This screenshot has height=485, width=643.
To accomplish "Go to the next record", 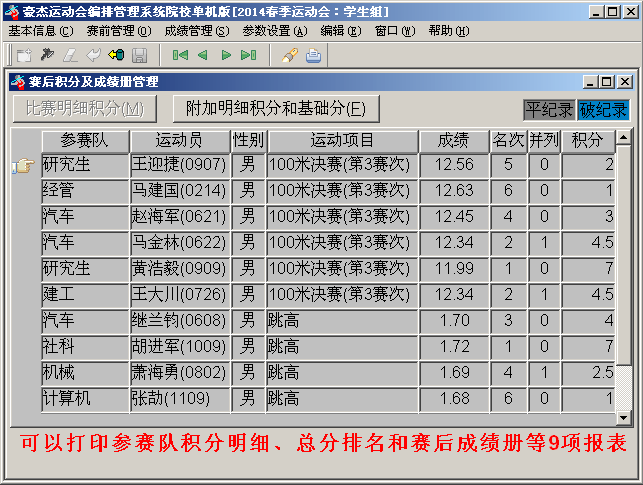I will coord(226,55).
